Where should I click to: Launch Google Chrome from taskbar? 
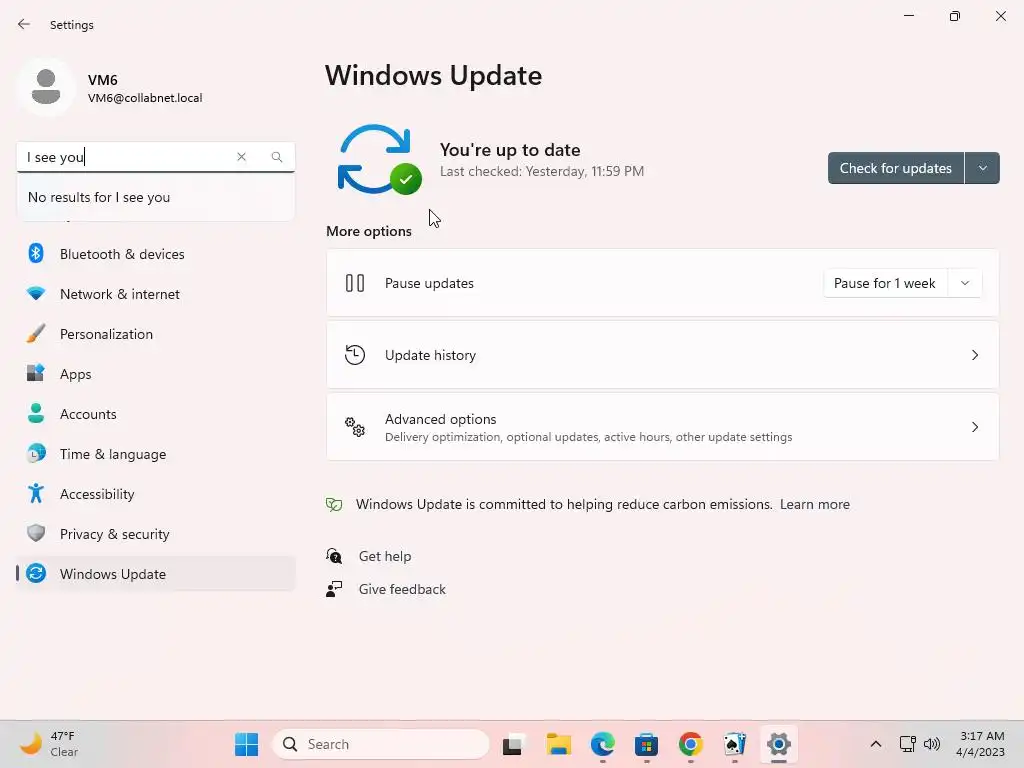point(690,744)
